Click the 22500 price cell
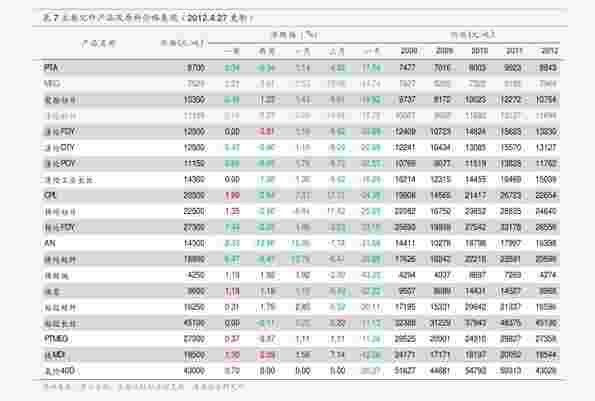The width and height of the screenshot is (595, 401). (194, 211)
